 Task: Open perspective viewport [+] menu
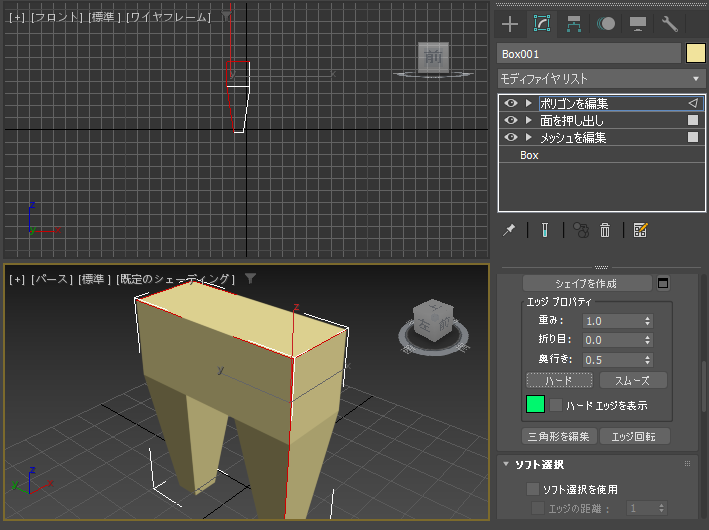[x=17, y=279]
